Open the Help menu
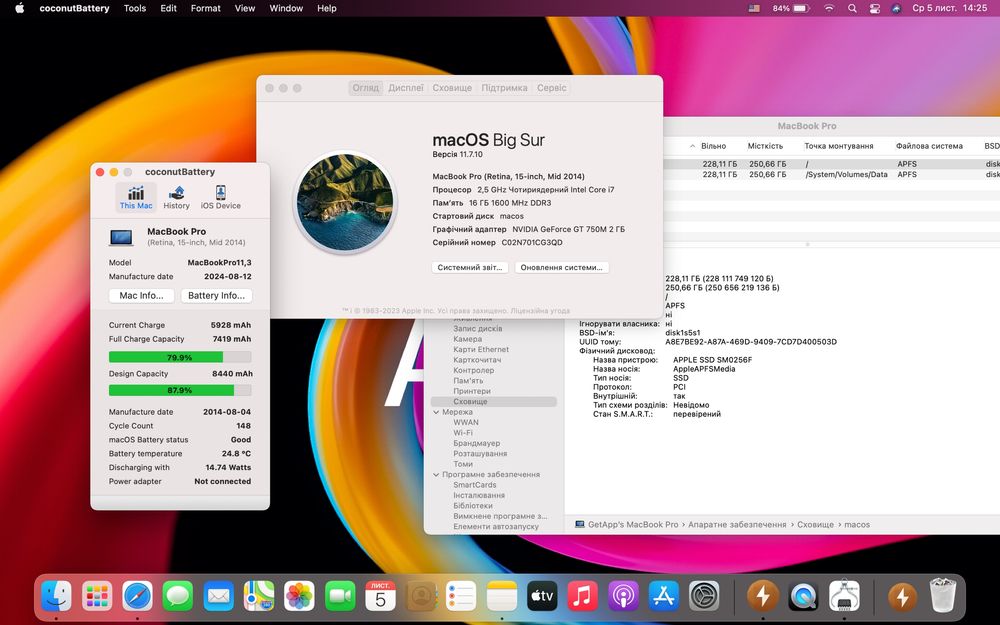Viewport: 1000px width, 625px height. (x=327, y=8)
